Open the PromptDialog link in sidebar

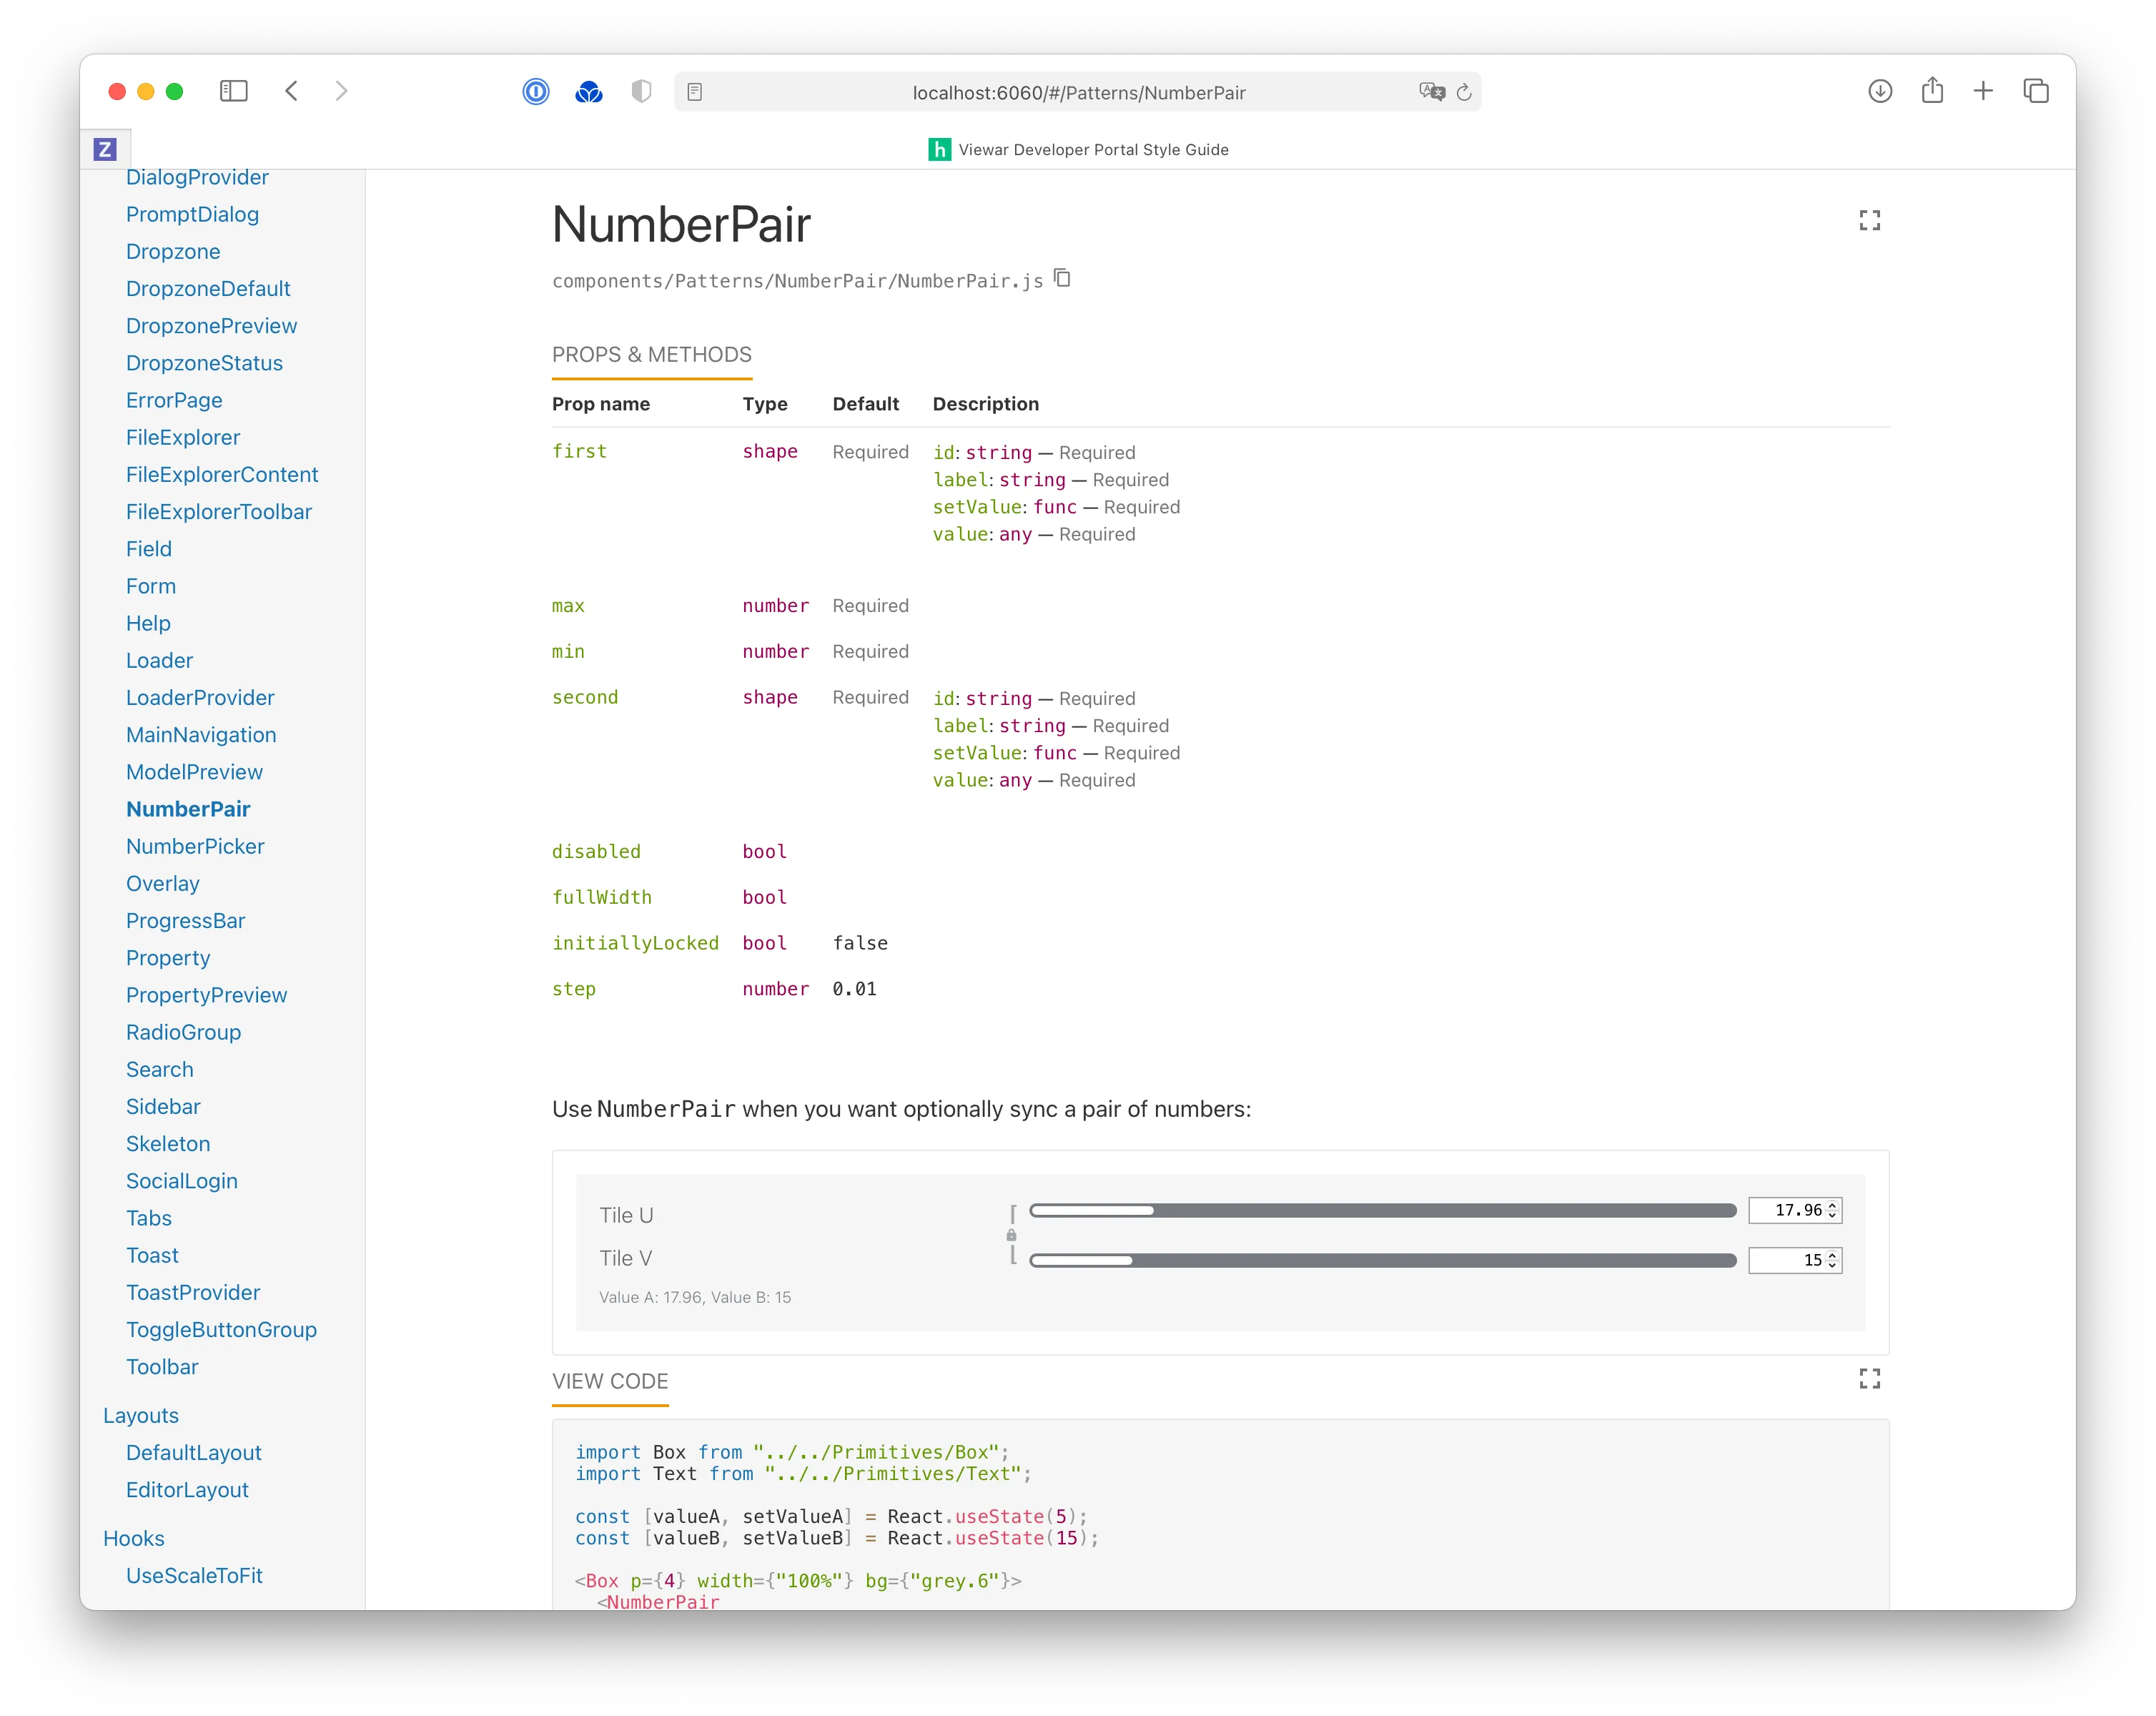pos(192,214)
